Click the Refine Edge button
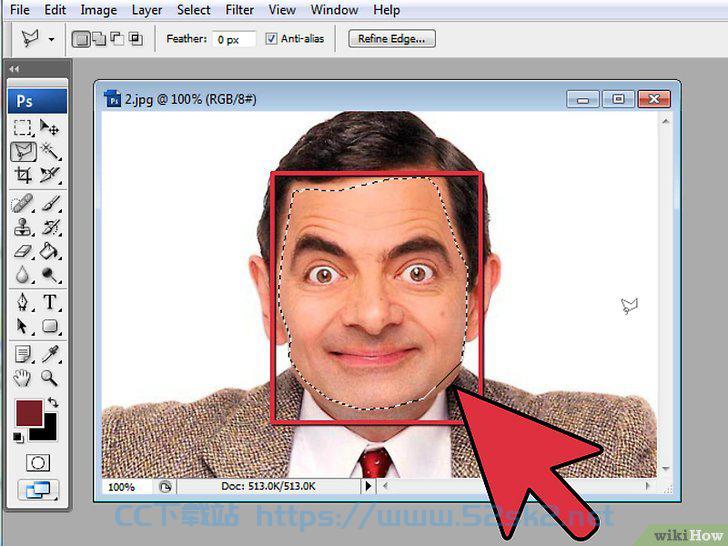Screen dimensions: 728x546 click(x=392, y=39)
